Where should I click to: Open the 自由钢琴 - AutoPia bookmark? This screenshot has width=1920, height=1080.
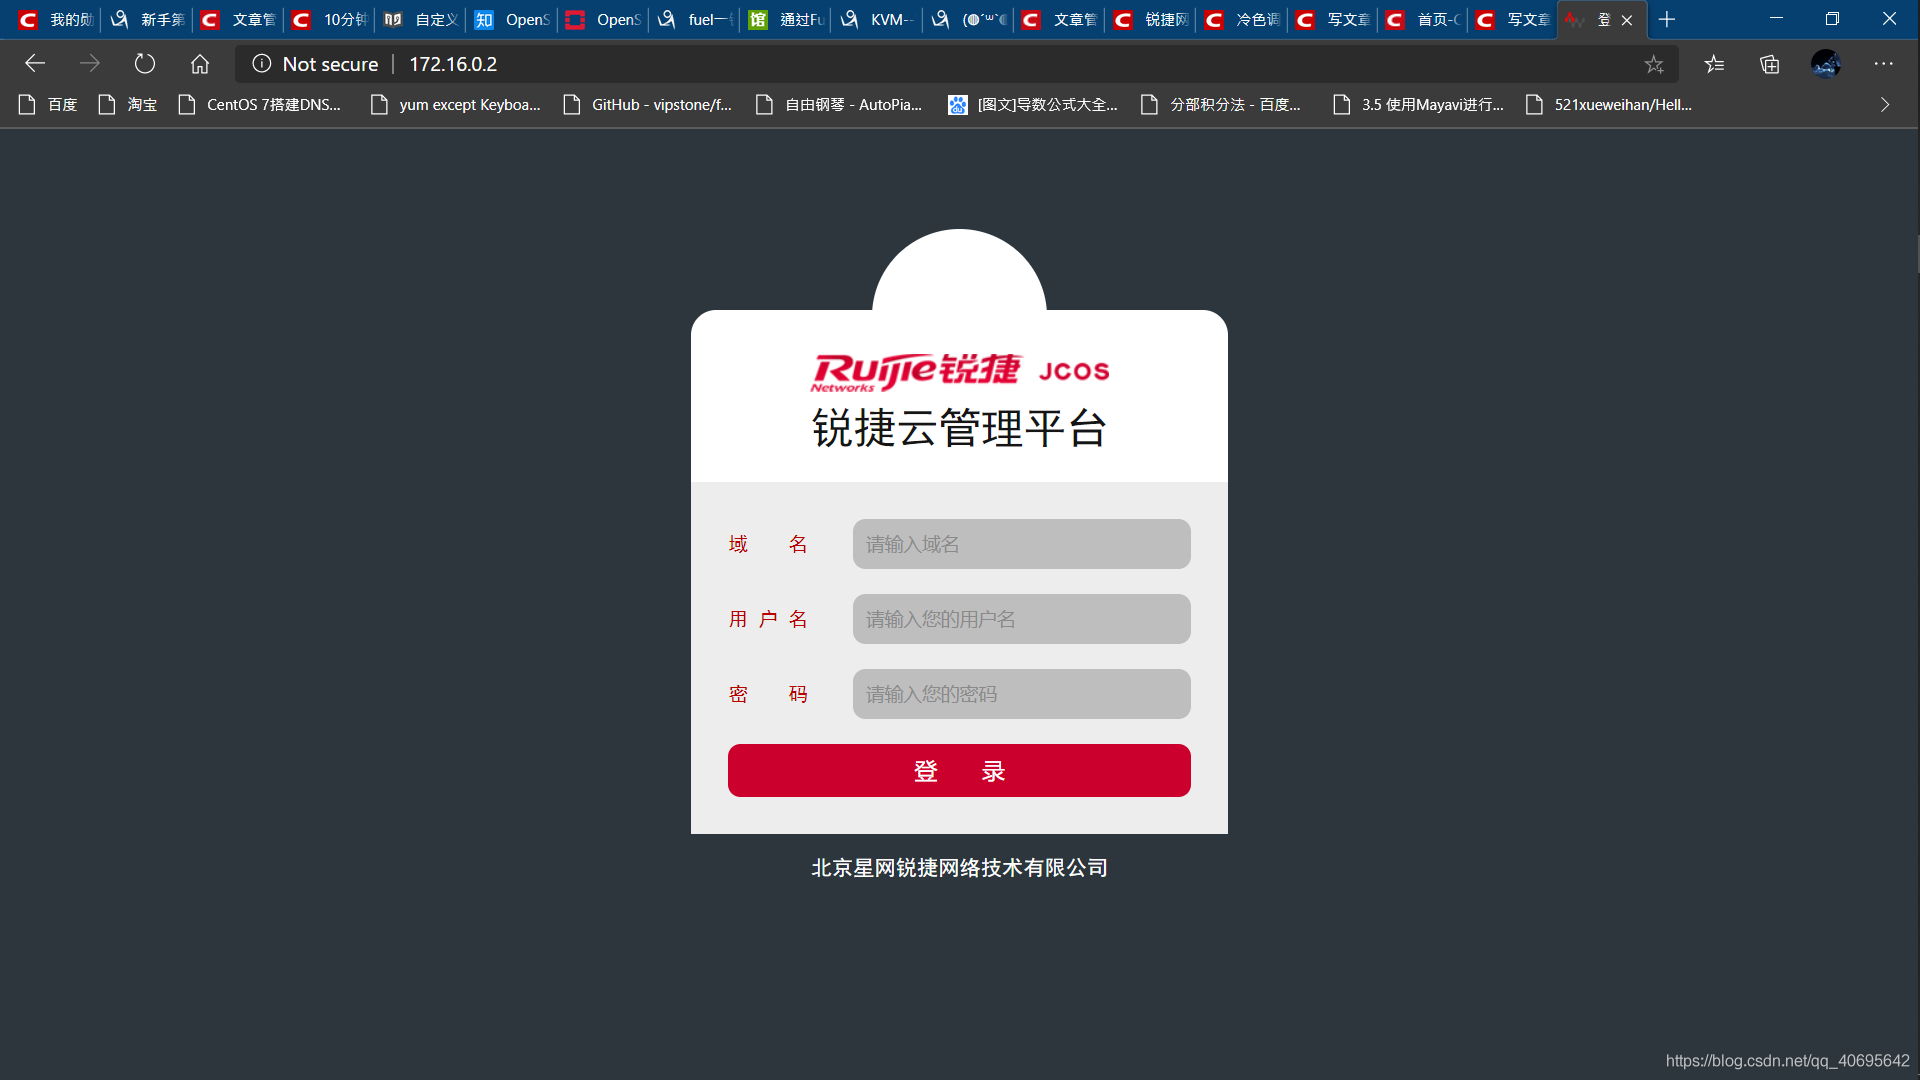pos(839,105)
